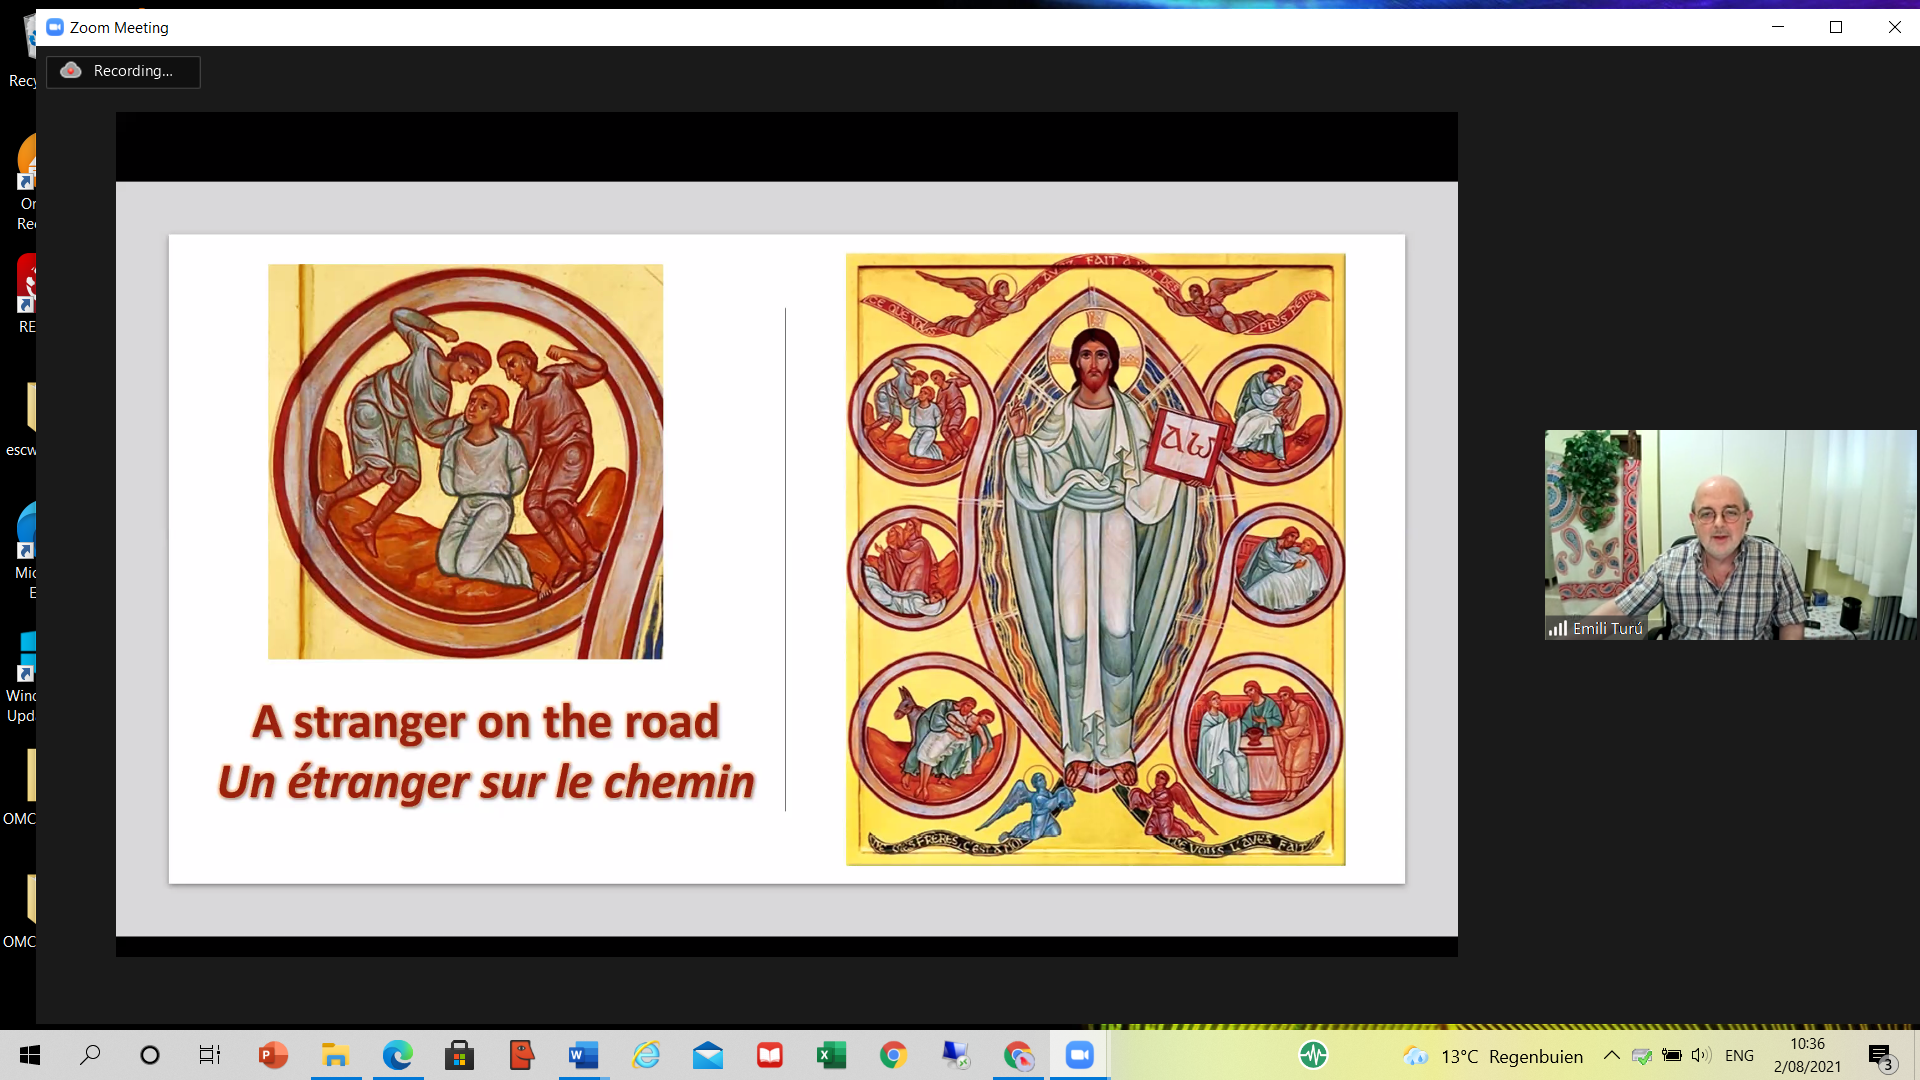The image size is (1920, 1080).
Task: Open the Mail app icon
Action: 707,1055
